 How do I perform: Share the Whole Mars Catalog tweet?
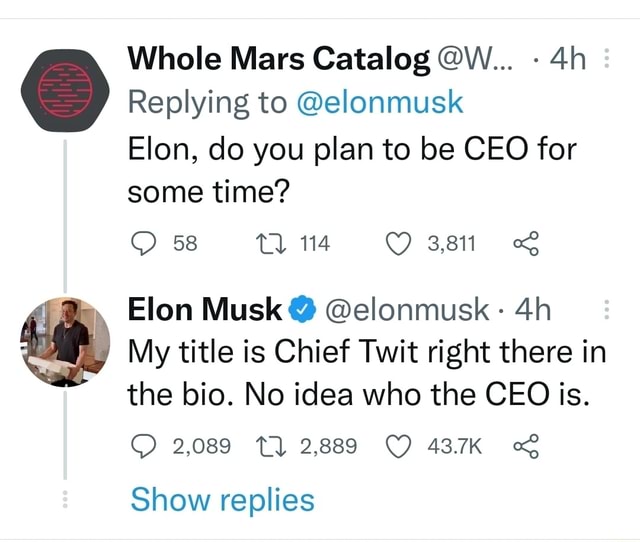(524, 241)
